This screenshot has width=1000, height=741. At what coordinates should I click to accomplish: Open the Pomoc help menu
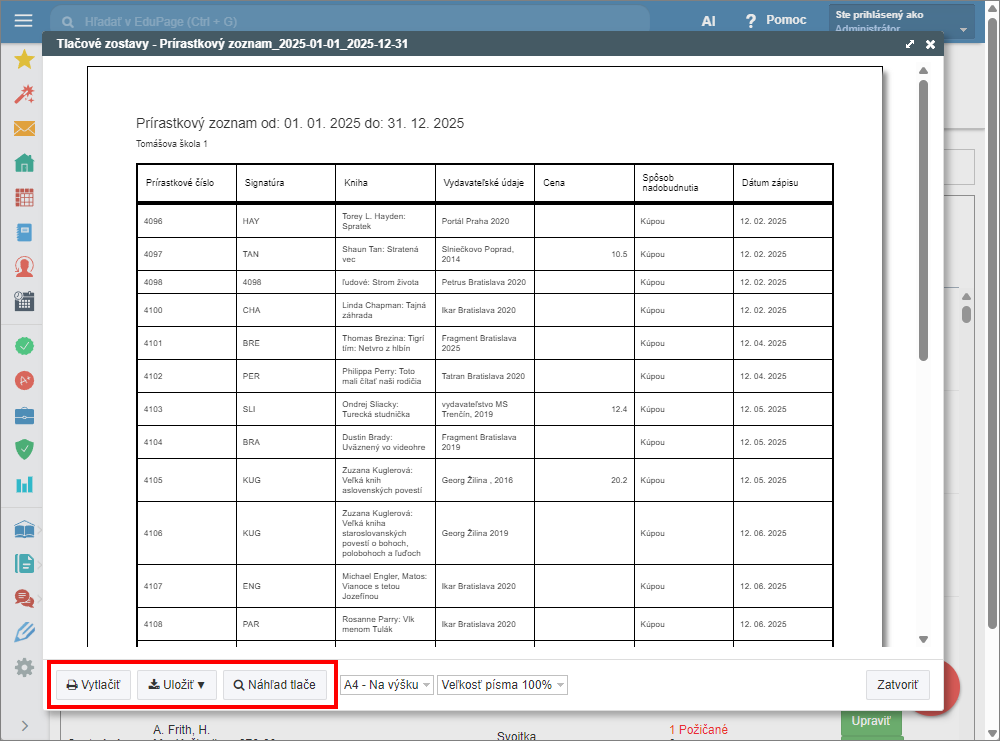click(776, 20)
